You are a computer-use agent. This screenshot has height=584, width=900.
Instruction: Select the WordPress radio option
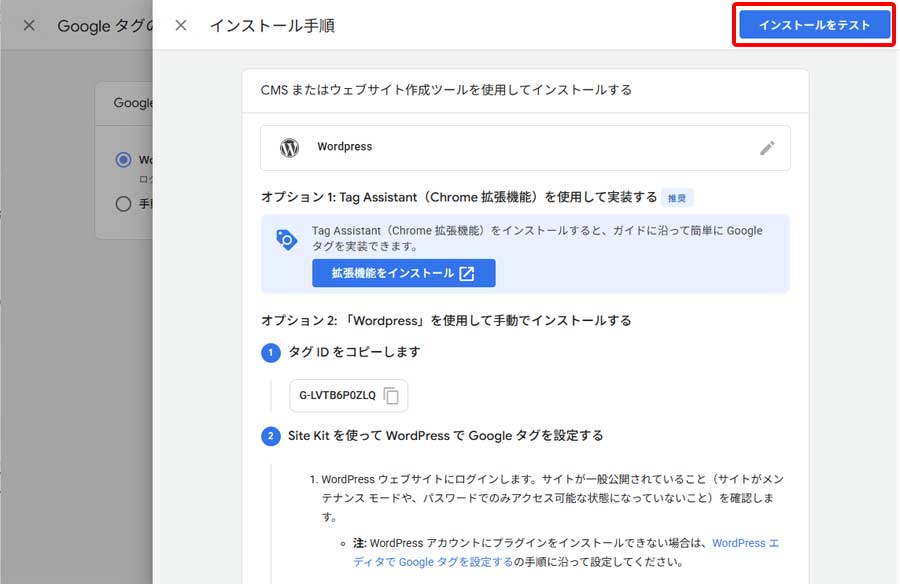tap(124, 159)
